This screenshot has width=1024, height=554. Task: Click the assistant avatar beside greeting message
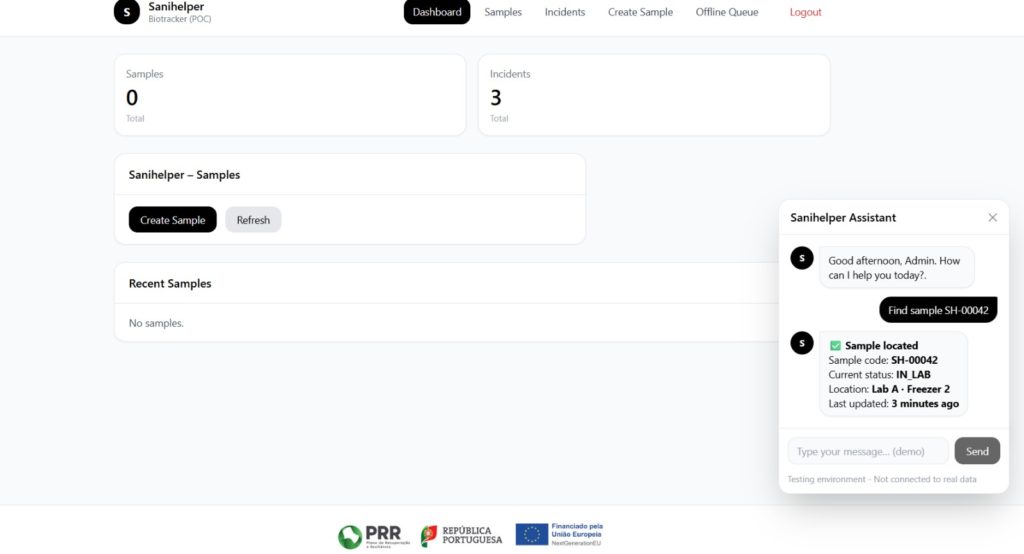click(802, 258)
